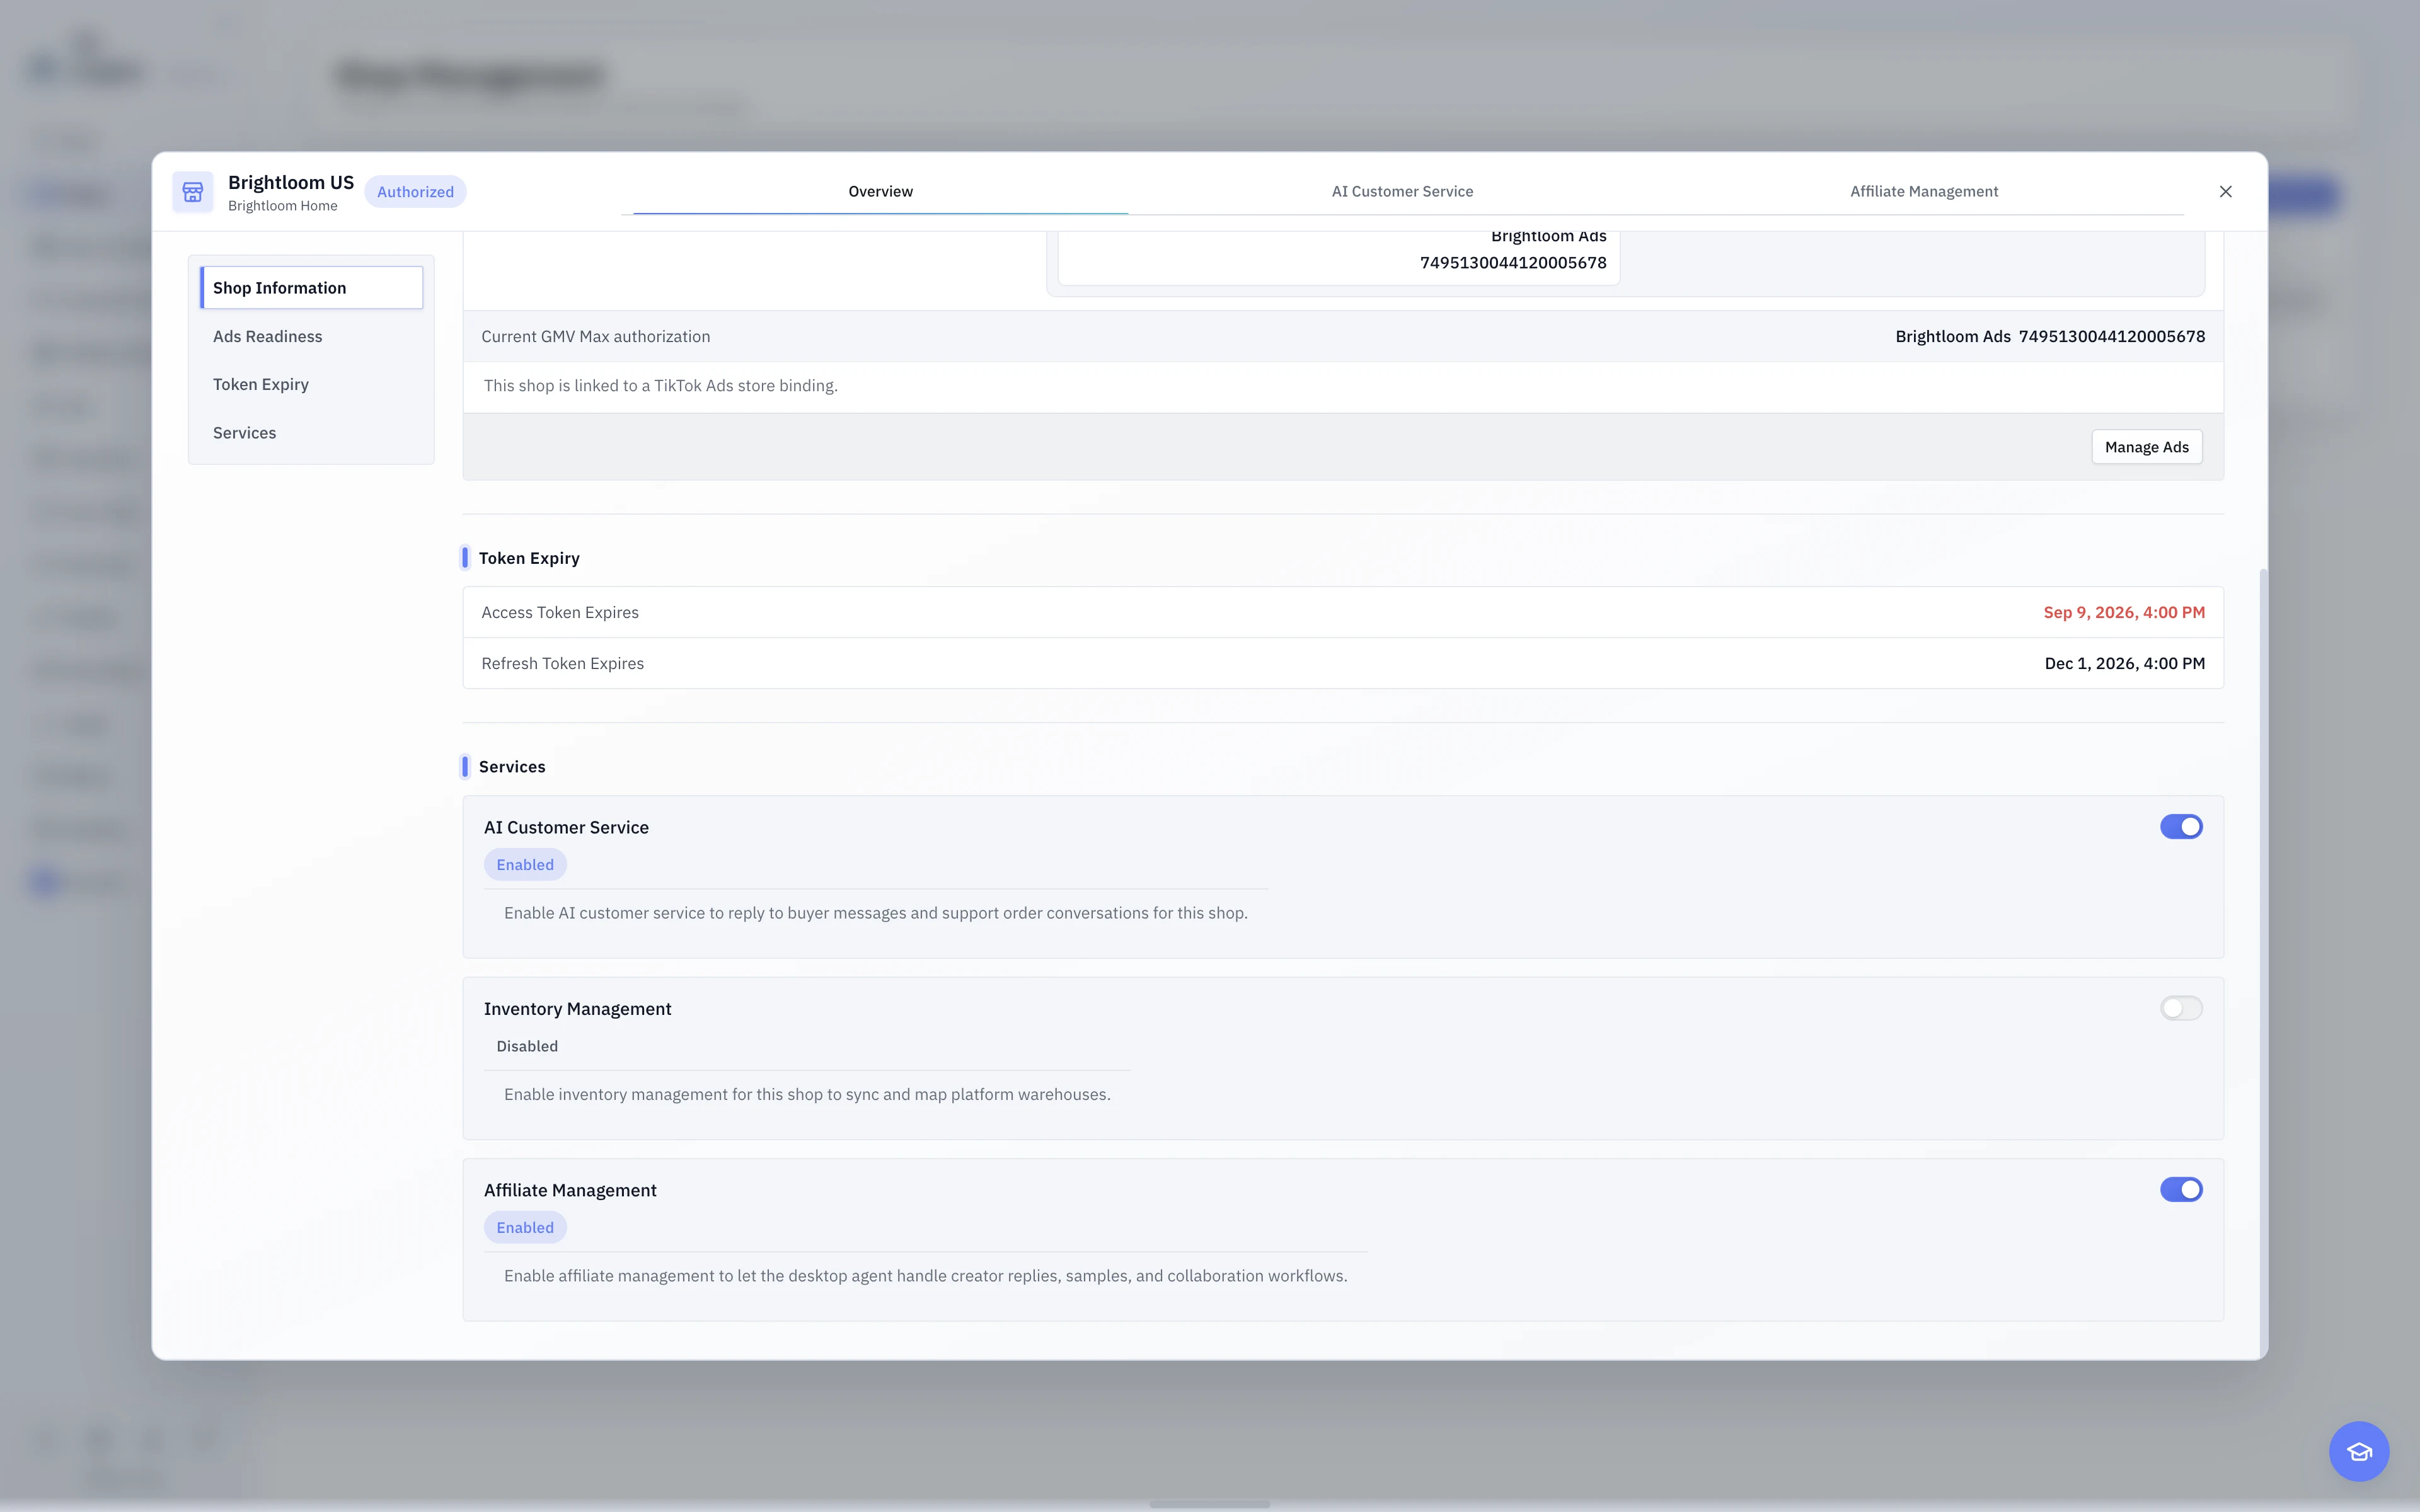
Task: Enable the Inventory Management toggle
Action: 2180,1008
